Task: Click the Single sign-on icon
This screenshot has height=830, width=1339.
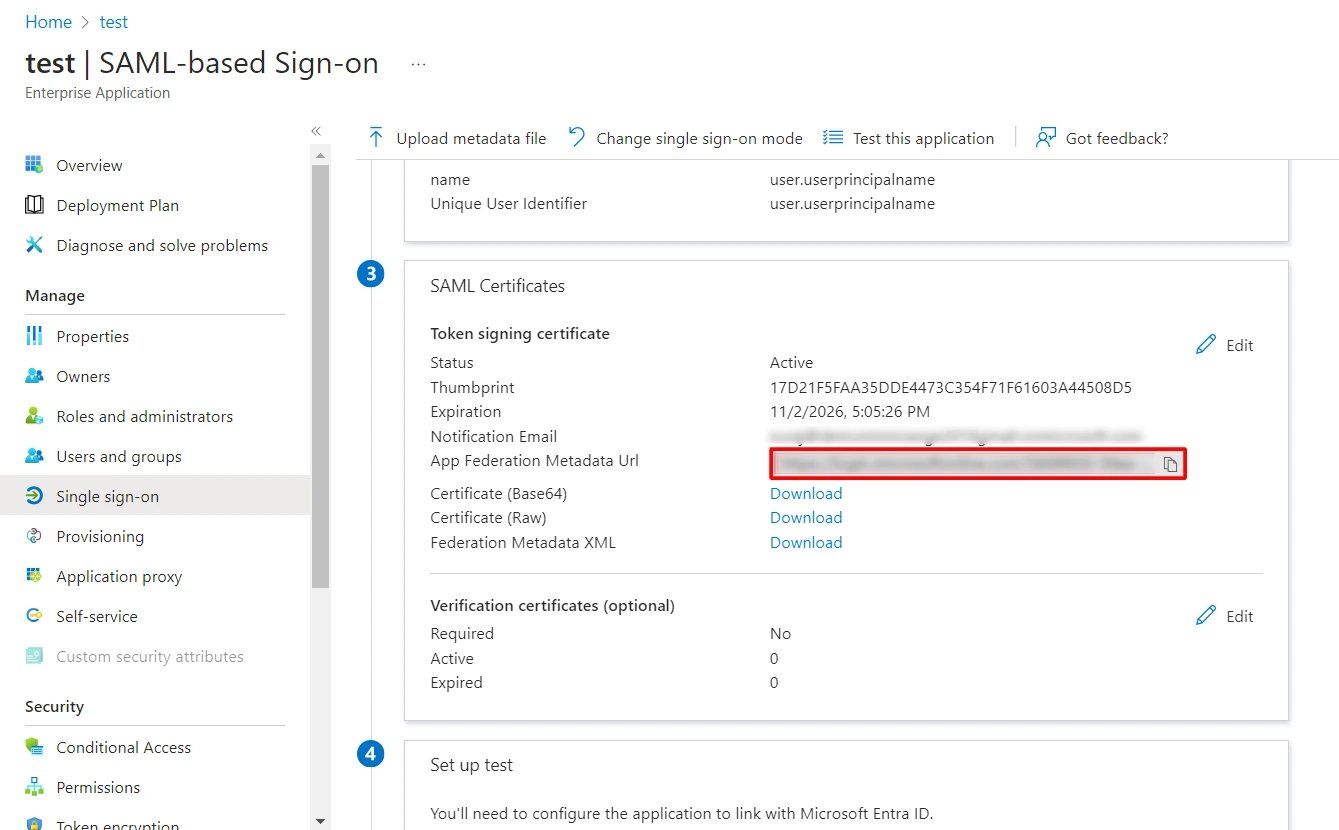Action: [x=34, y=496]
